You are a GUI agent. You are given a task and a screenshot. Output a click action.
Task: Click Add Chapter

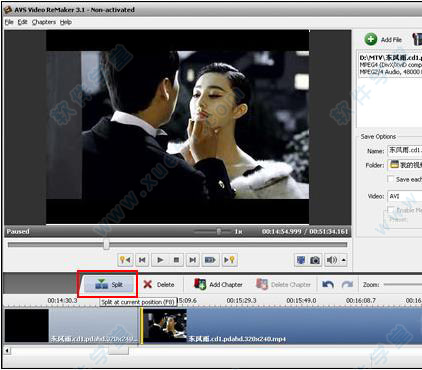pyautogui.click(x=218, y=284)
